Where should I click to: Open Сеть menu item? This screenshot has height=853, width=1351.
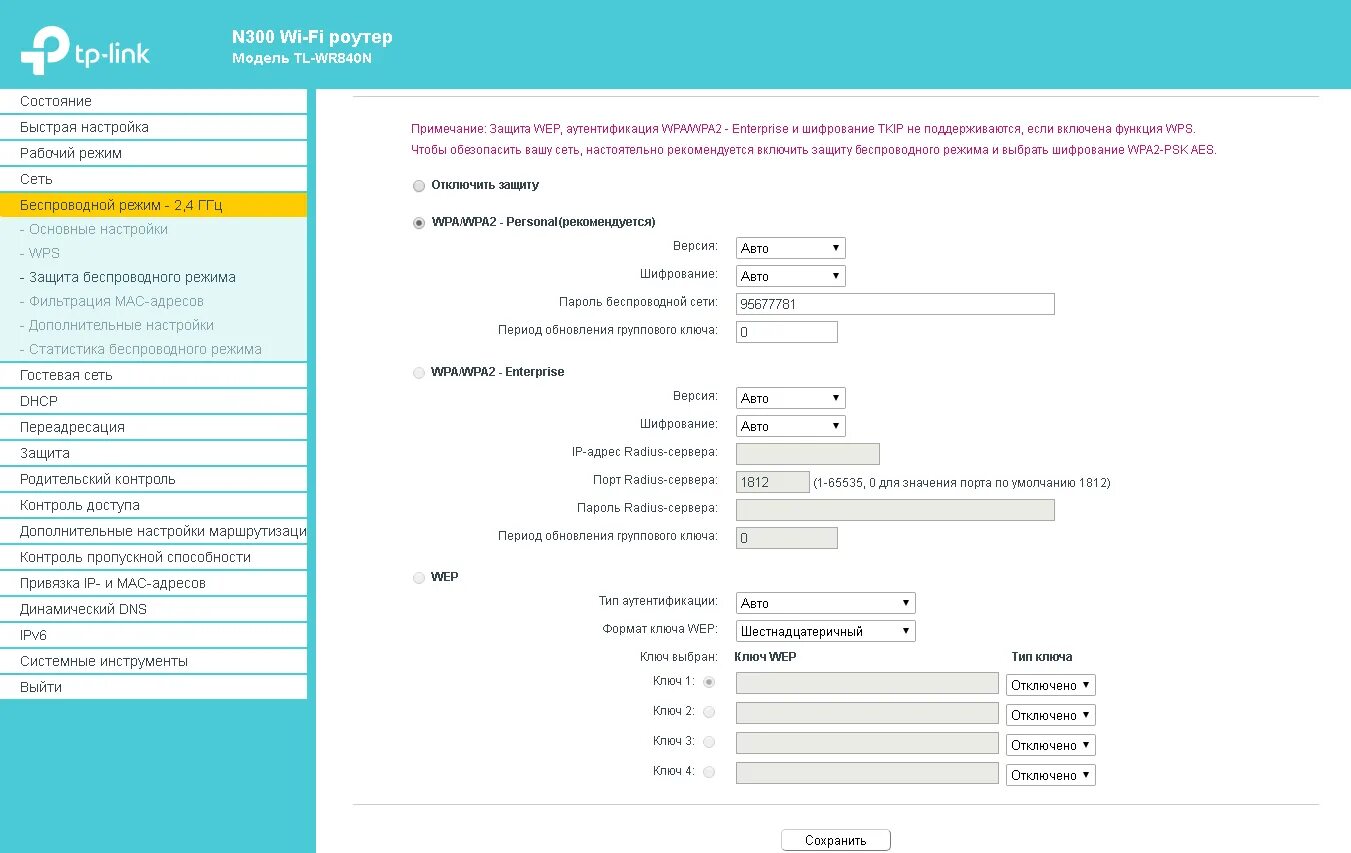pyautogui.click(x=153, y=179)
